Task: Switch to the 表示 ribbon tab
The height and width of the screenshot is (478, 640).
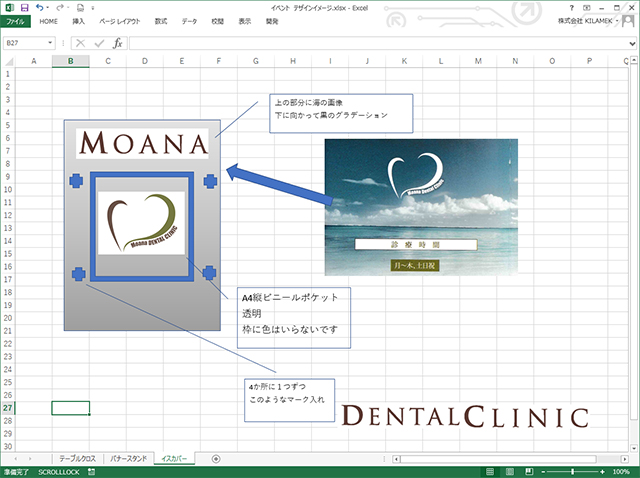Action: point(244,21)
